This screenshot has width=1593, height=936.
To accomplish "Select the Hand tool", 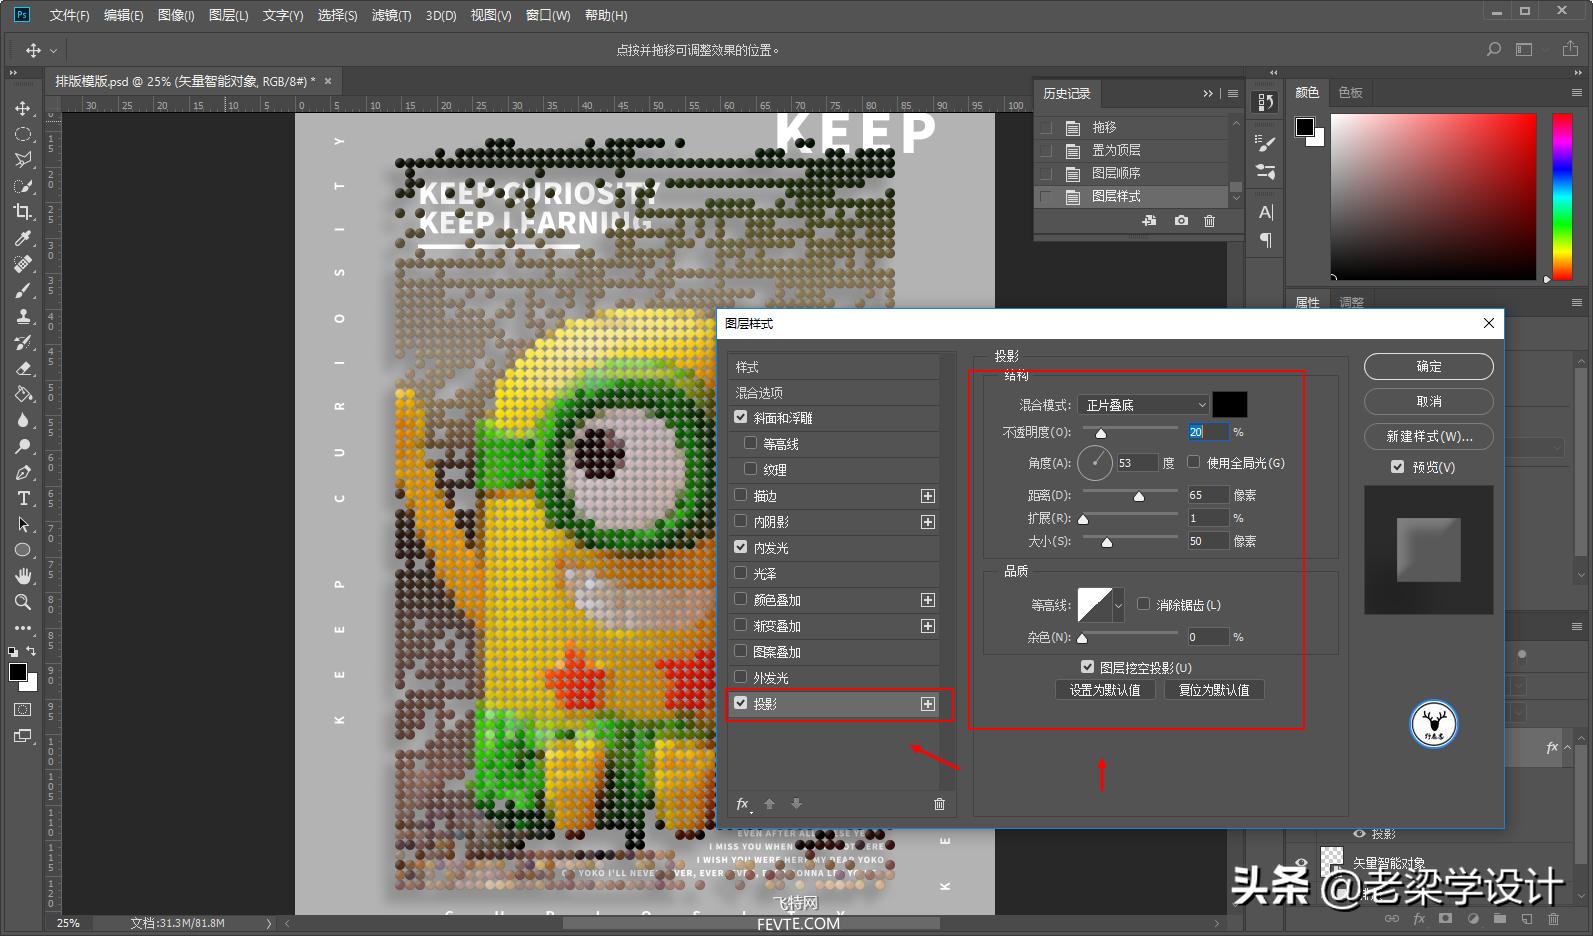I will coord(23,576).
